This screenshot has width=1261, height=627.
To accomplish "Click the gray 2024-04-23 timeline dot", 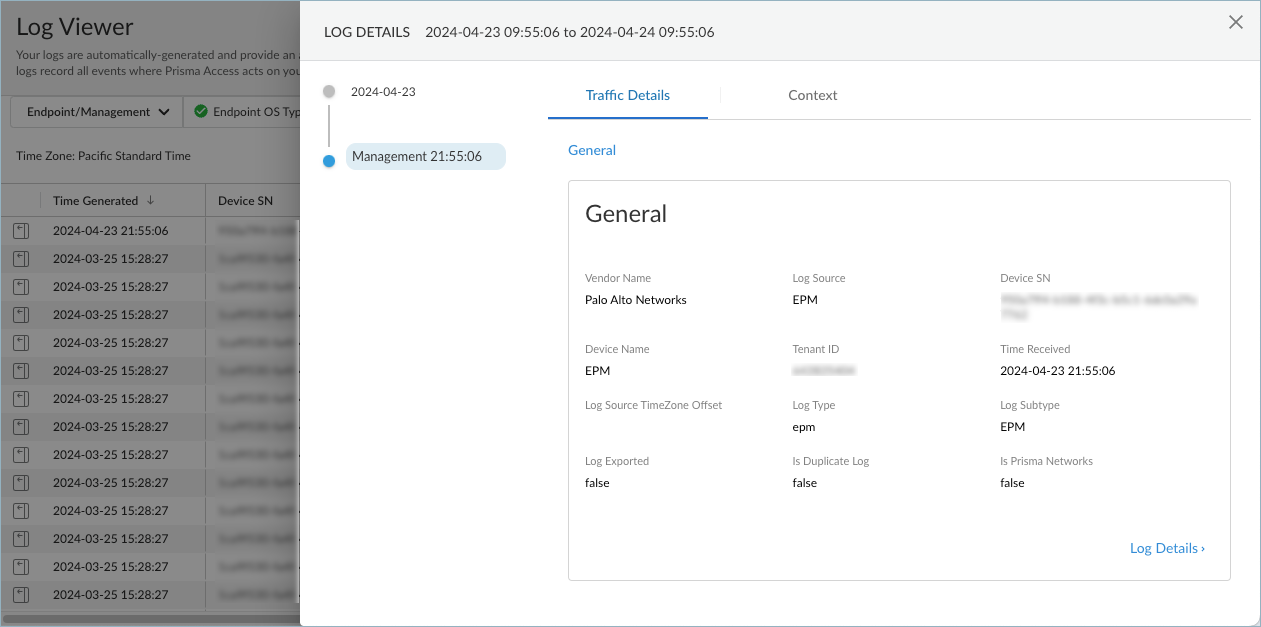I will coord(329,92).
